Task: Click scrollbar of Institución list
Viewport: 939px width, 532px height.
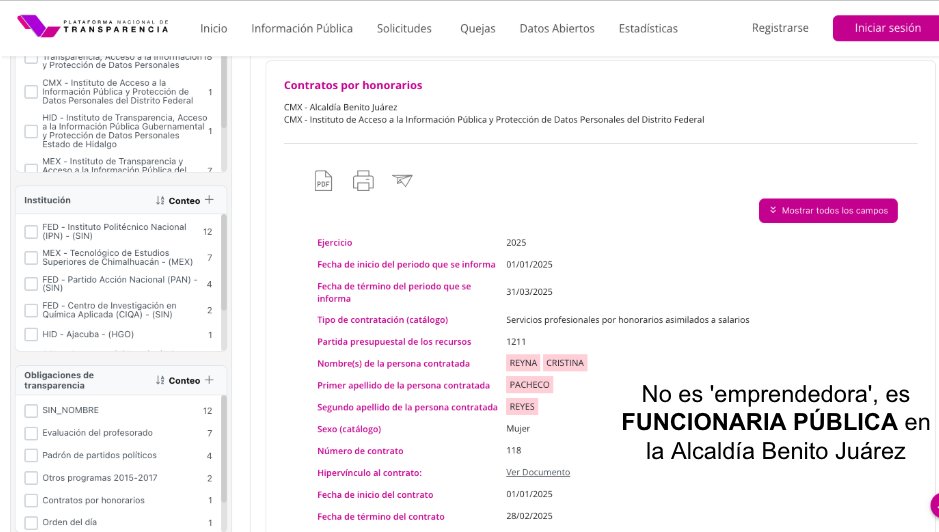Action: (x=224, y=264)
